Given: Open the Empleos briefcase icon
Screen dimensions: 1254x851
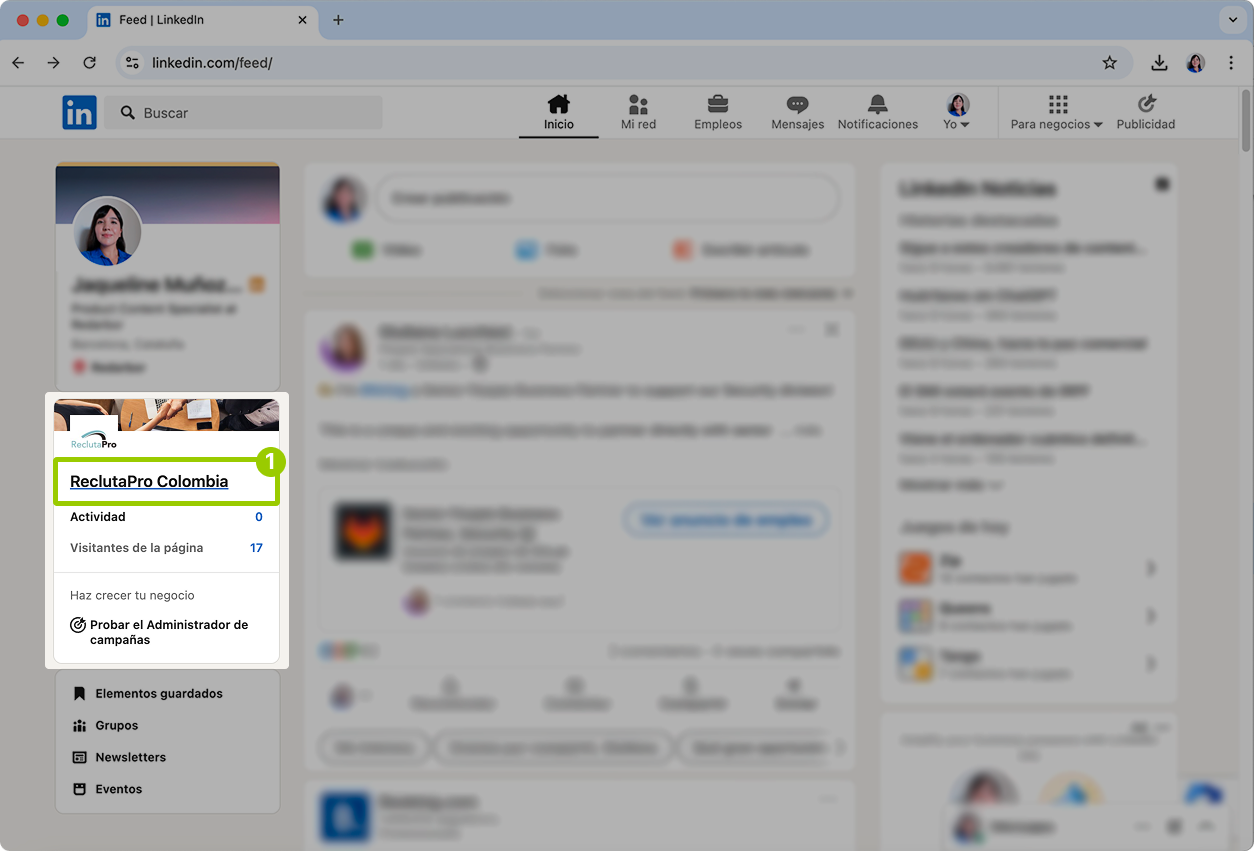Looking at the screenshot, I should coord(717,111).
